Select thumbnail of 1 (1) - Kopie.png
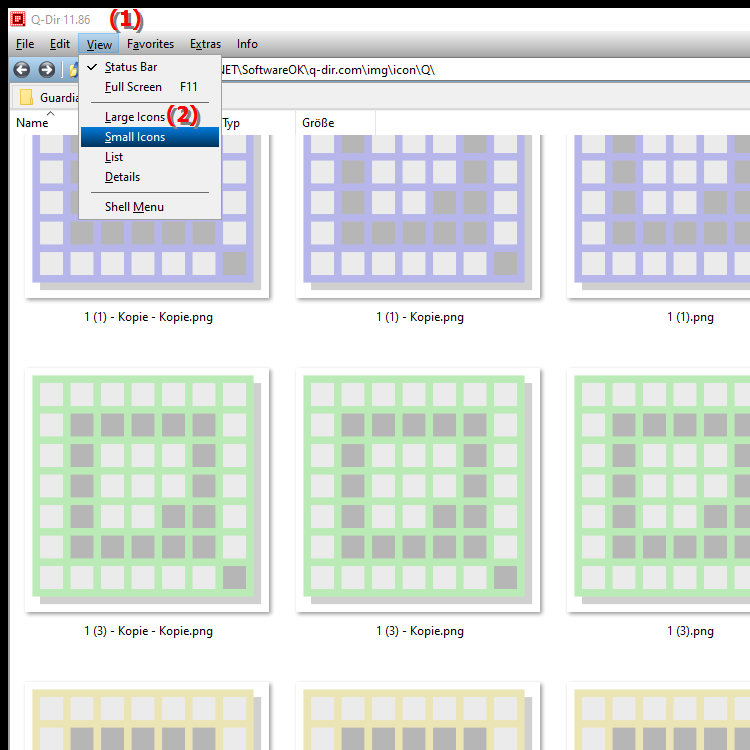 pyautogui.click(x=418, y=216)
